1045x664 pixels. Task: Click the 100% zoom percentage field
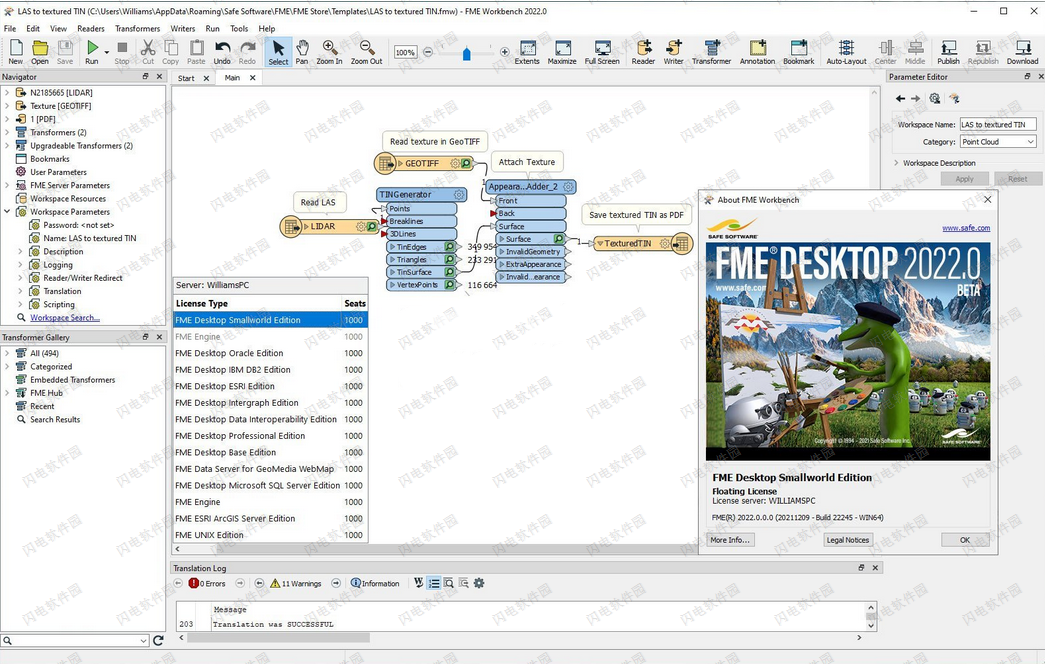click(405, 52)
